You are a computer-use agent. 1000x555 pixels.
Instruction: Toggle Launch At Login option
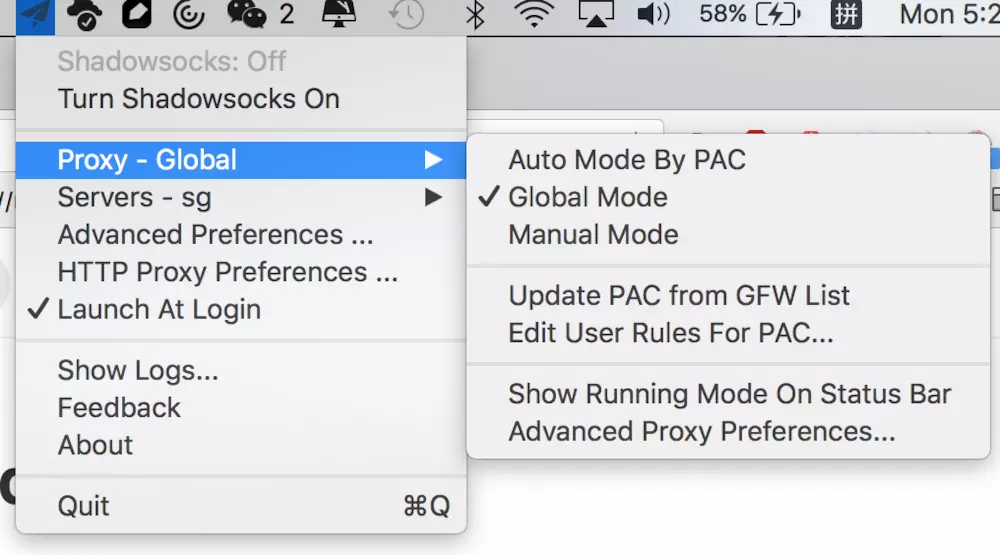pyautogui.click(x=159, y=310)
